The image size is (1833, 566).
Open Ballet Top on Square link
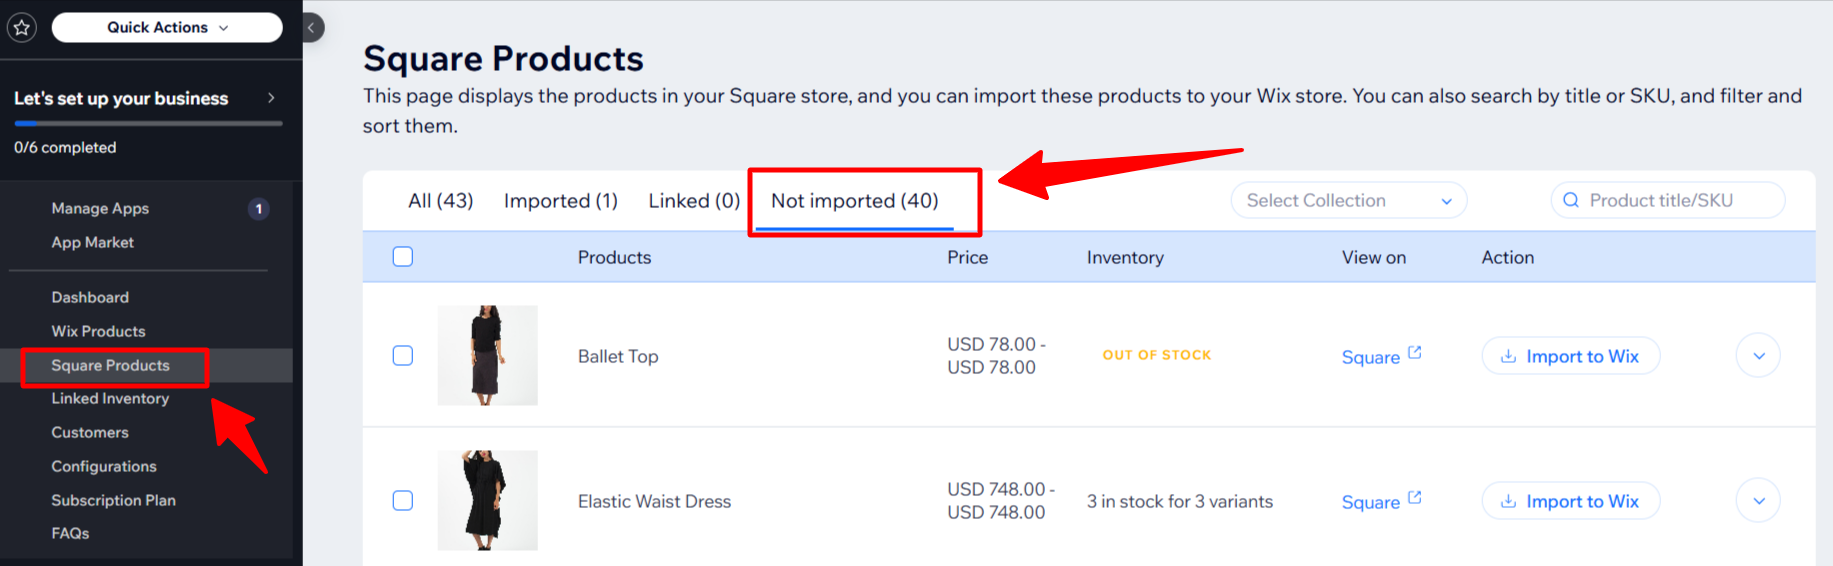click(1370, 357)
